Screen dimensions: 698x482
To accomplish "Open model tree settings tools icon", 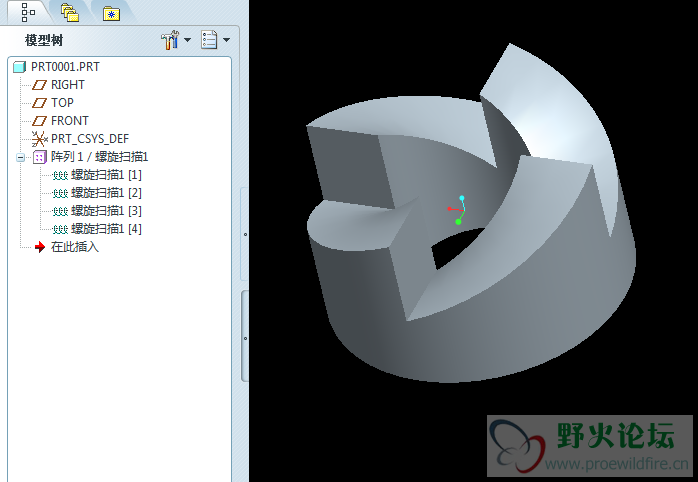I will click(x=170, y=40).
